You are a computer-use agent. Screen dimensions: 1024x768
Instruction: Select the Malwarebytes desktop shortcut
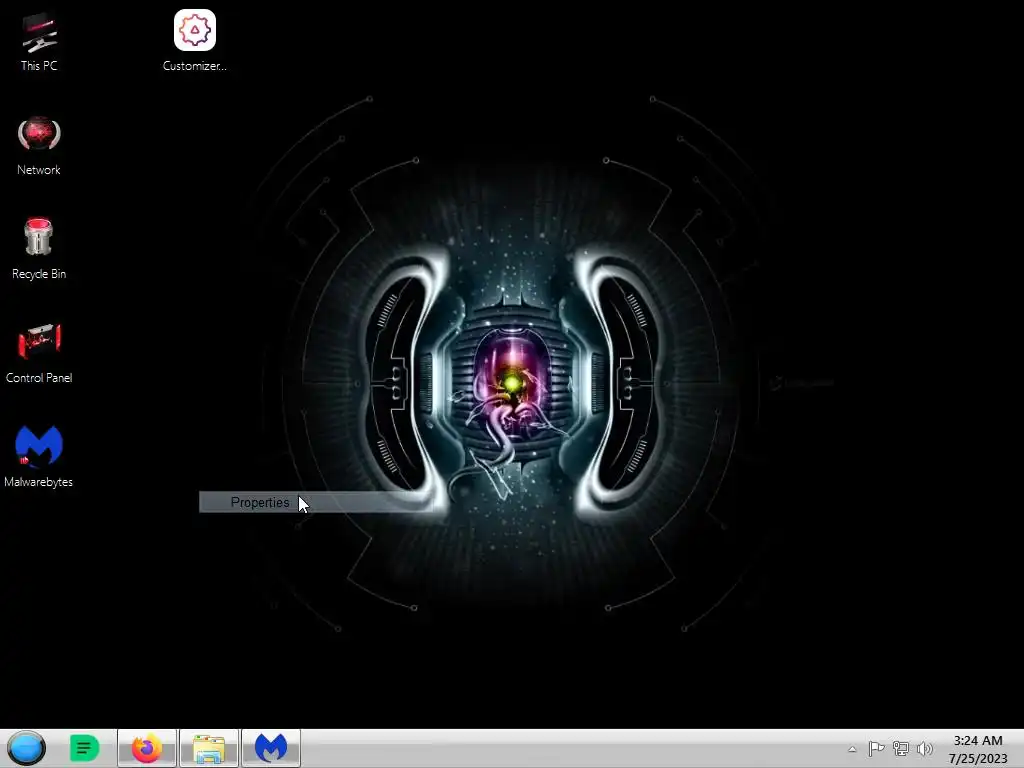coord(39,456)
